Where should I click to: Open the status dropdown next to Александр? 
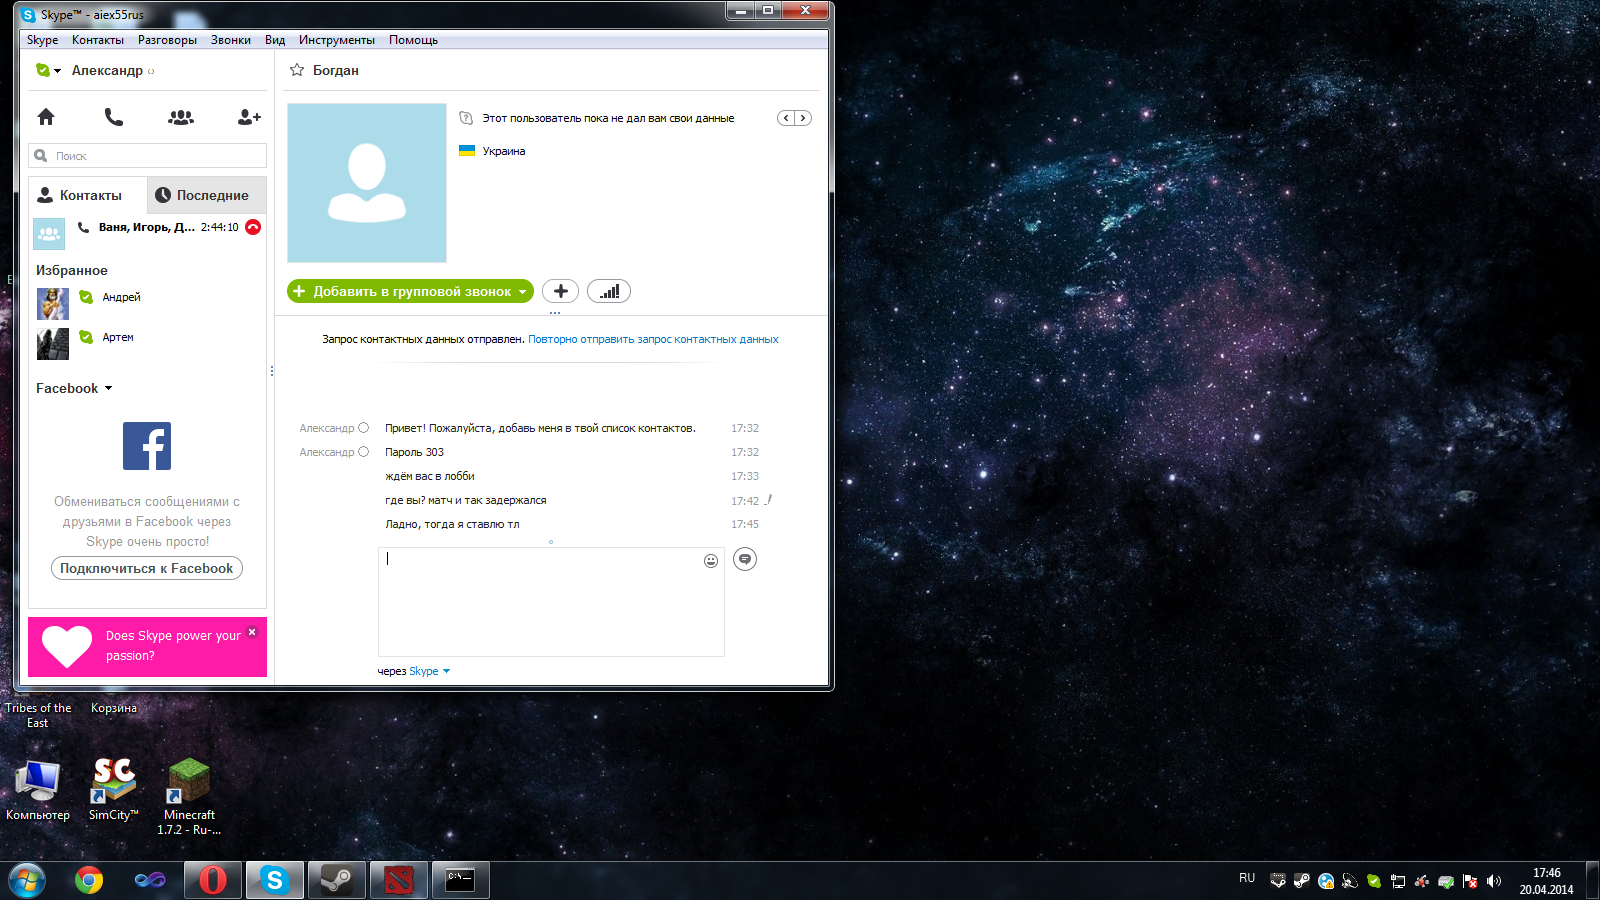49,70
